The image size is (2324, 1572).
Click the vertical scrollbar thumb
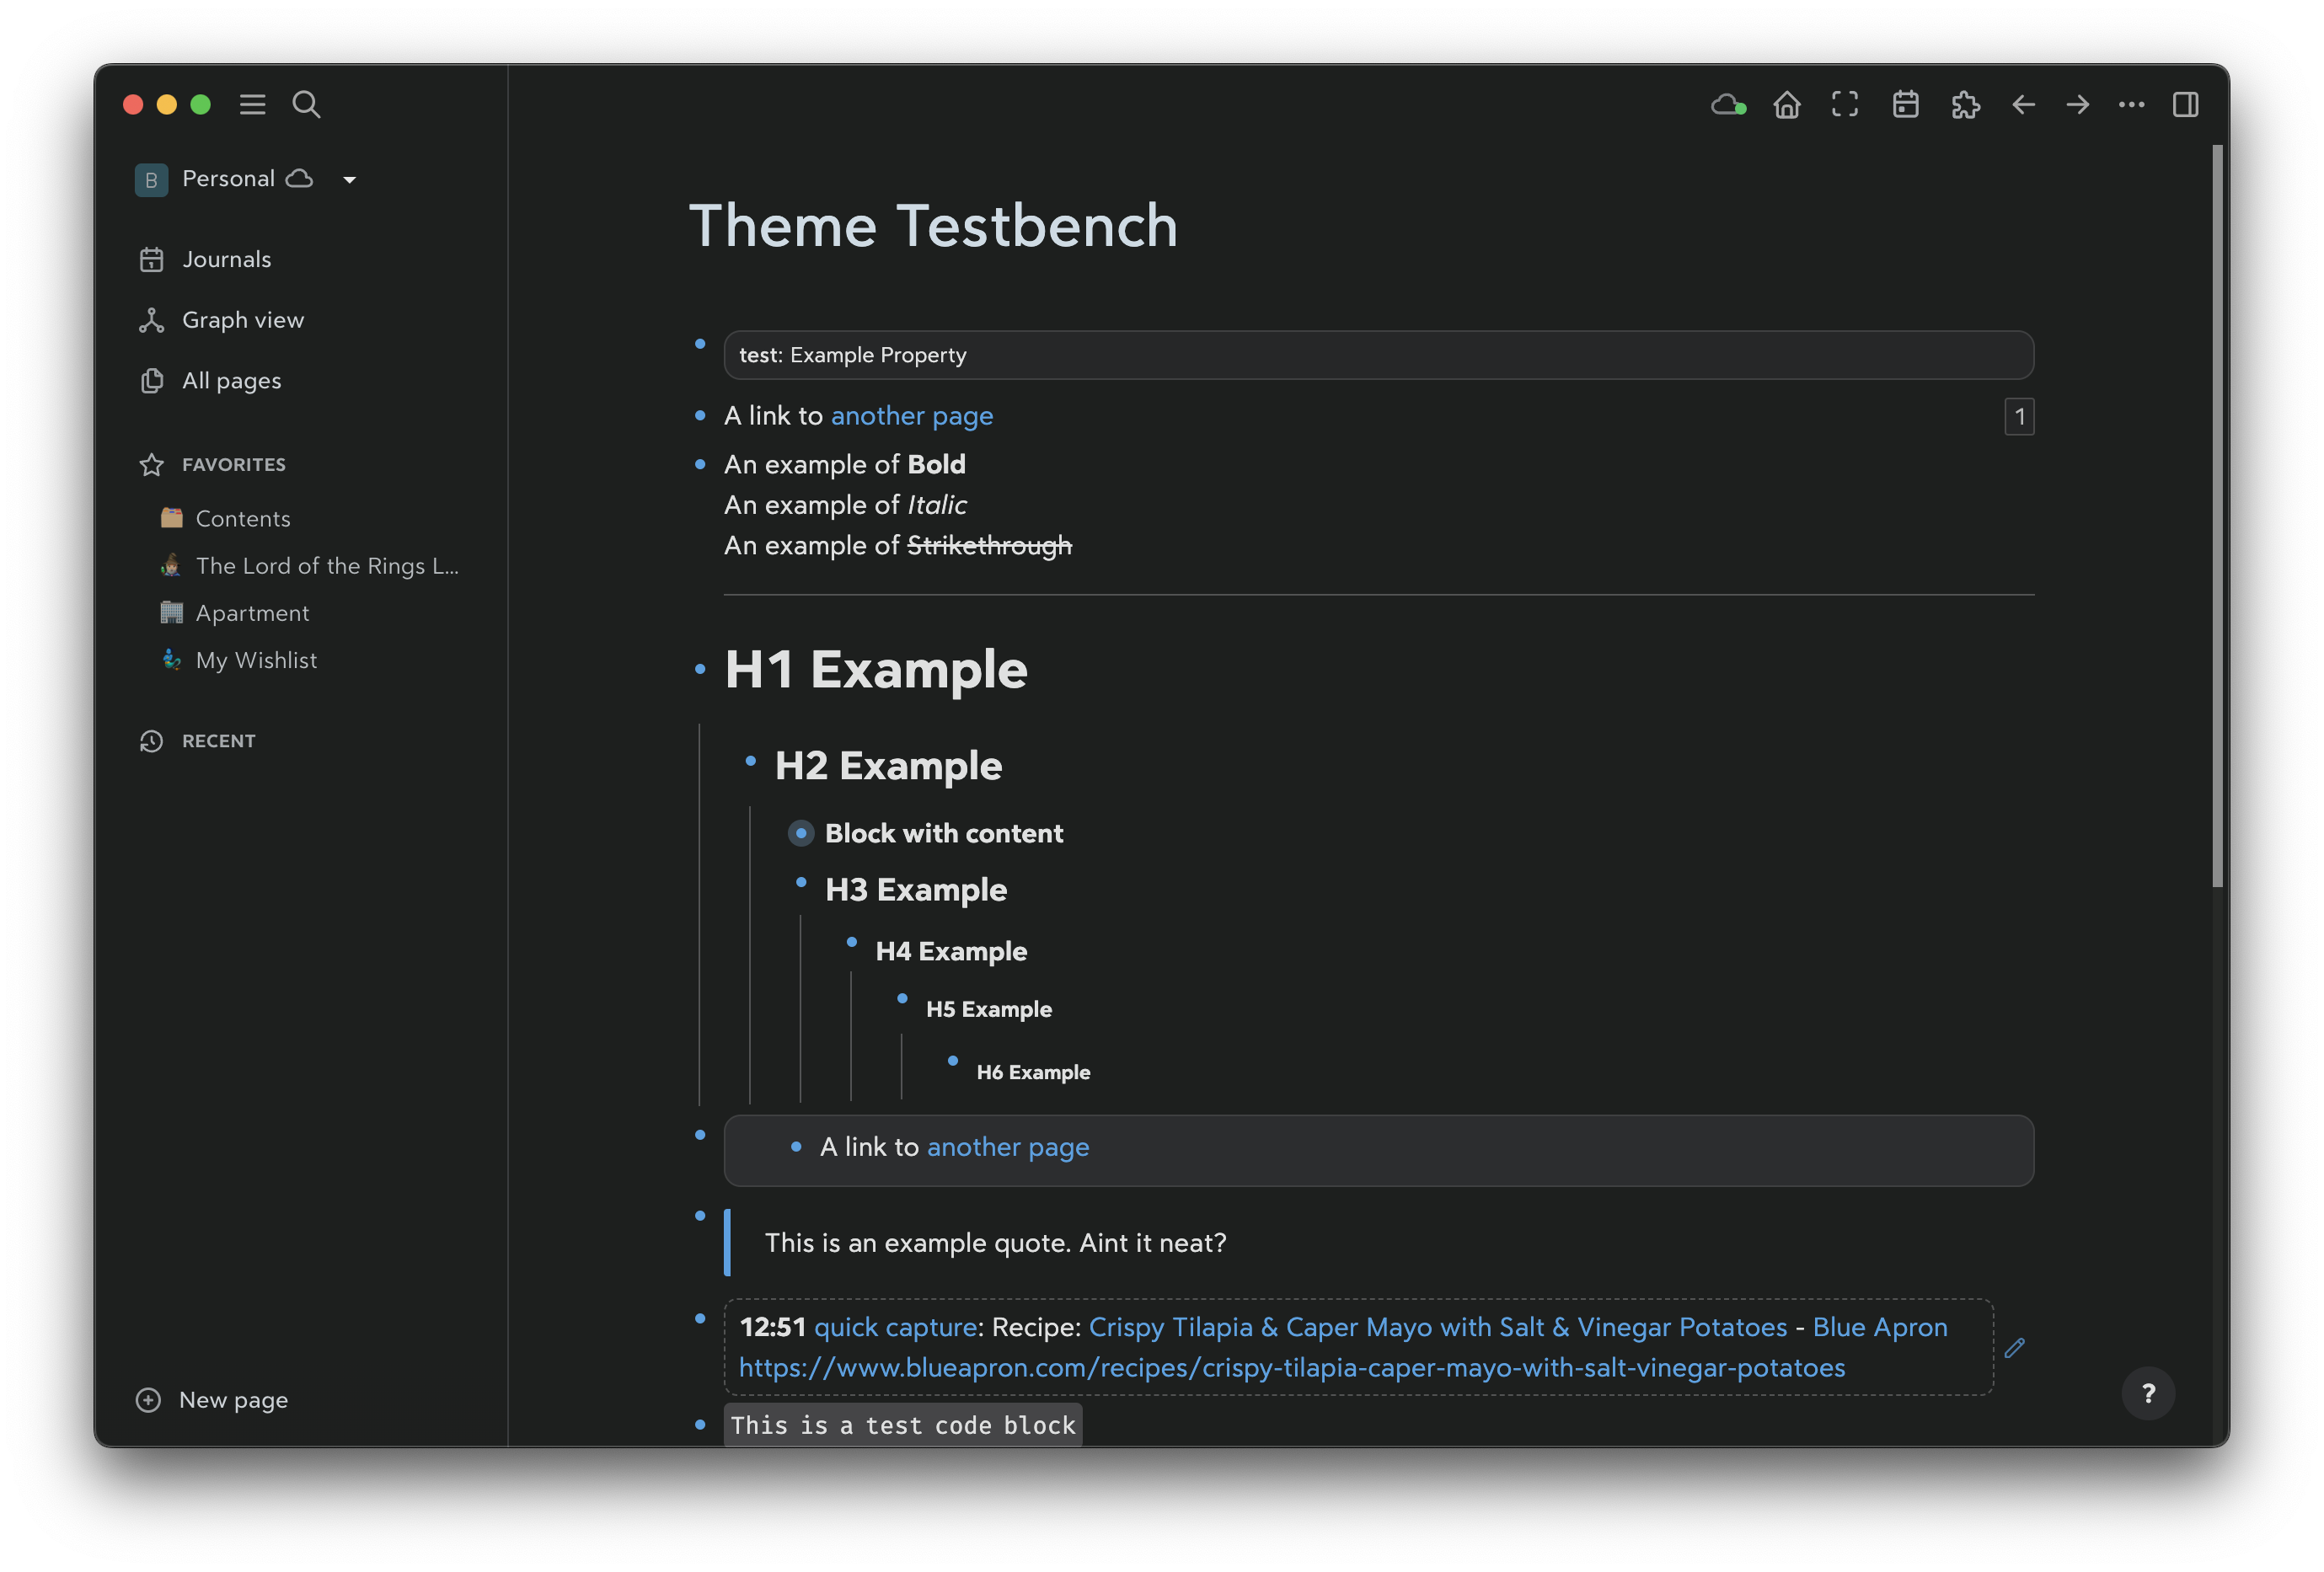(x=2216, y=515)
